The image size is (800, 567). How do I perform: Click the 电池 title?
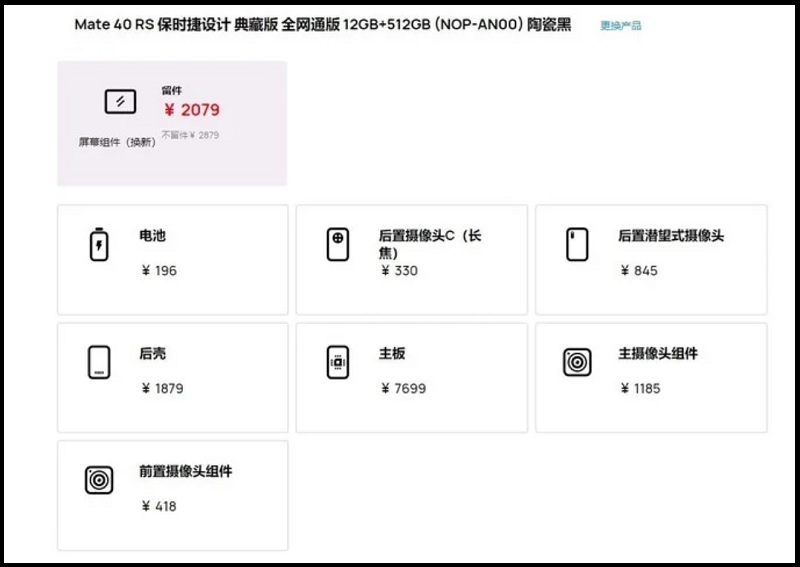(153, 236)
